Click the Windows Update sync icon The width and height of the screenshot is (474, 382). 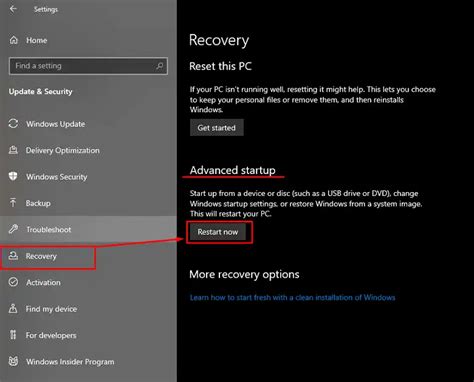[x=13, y=124]
